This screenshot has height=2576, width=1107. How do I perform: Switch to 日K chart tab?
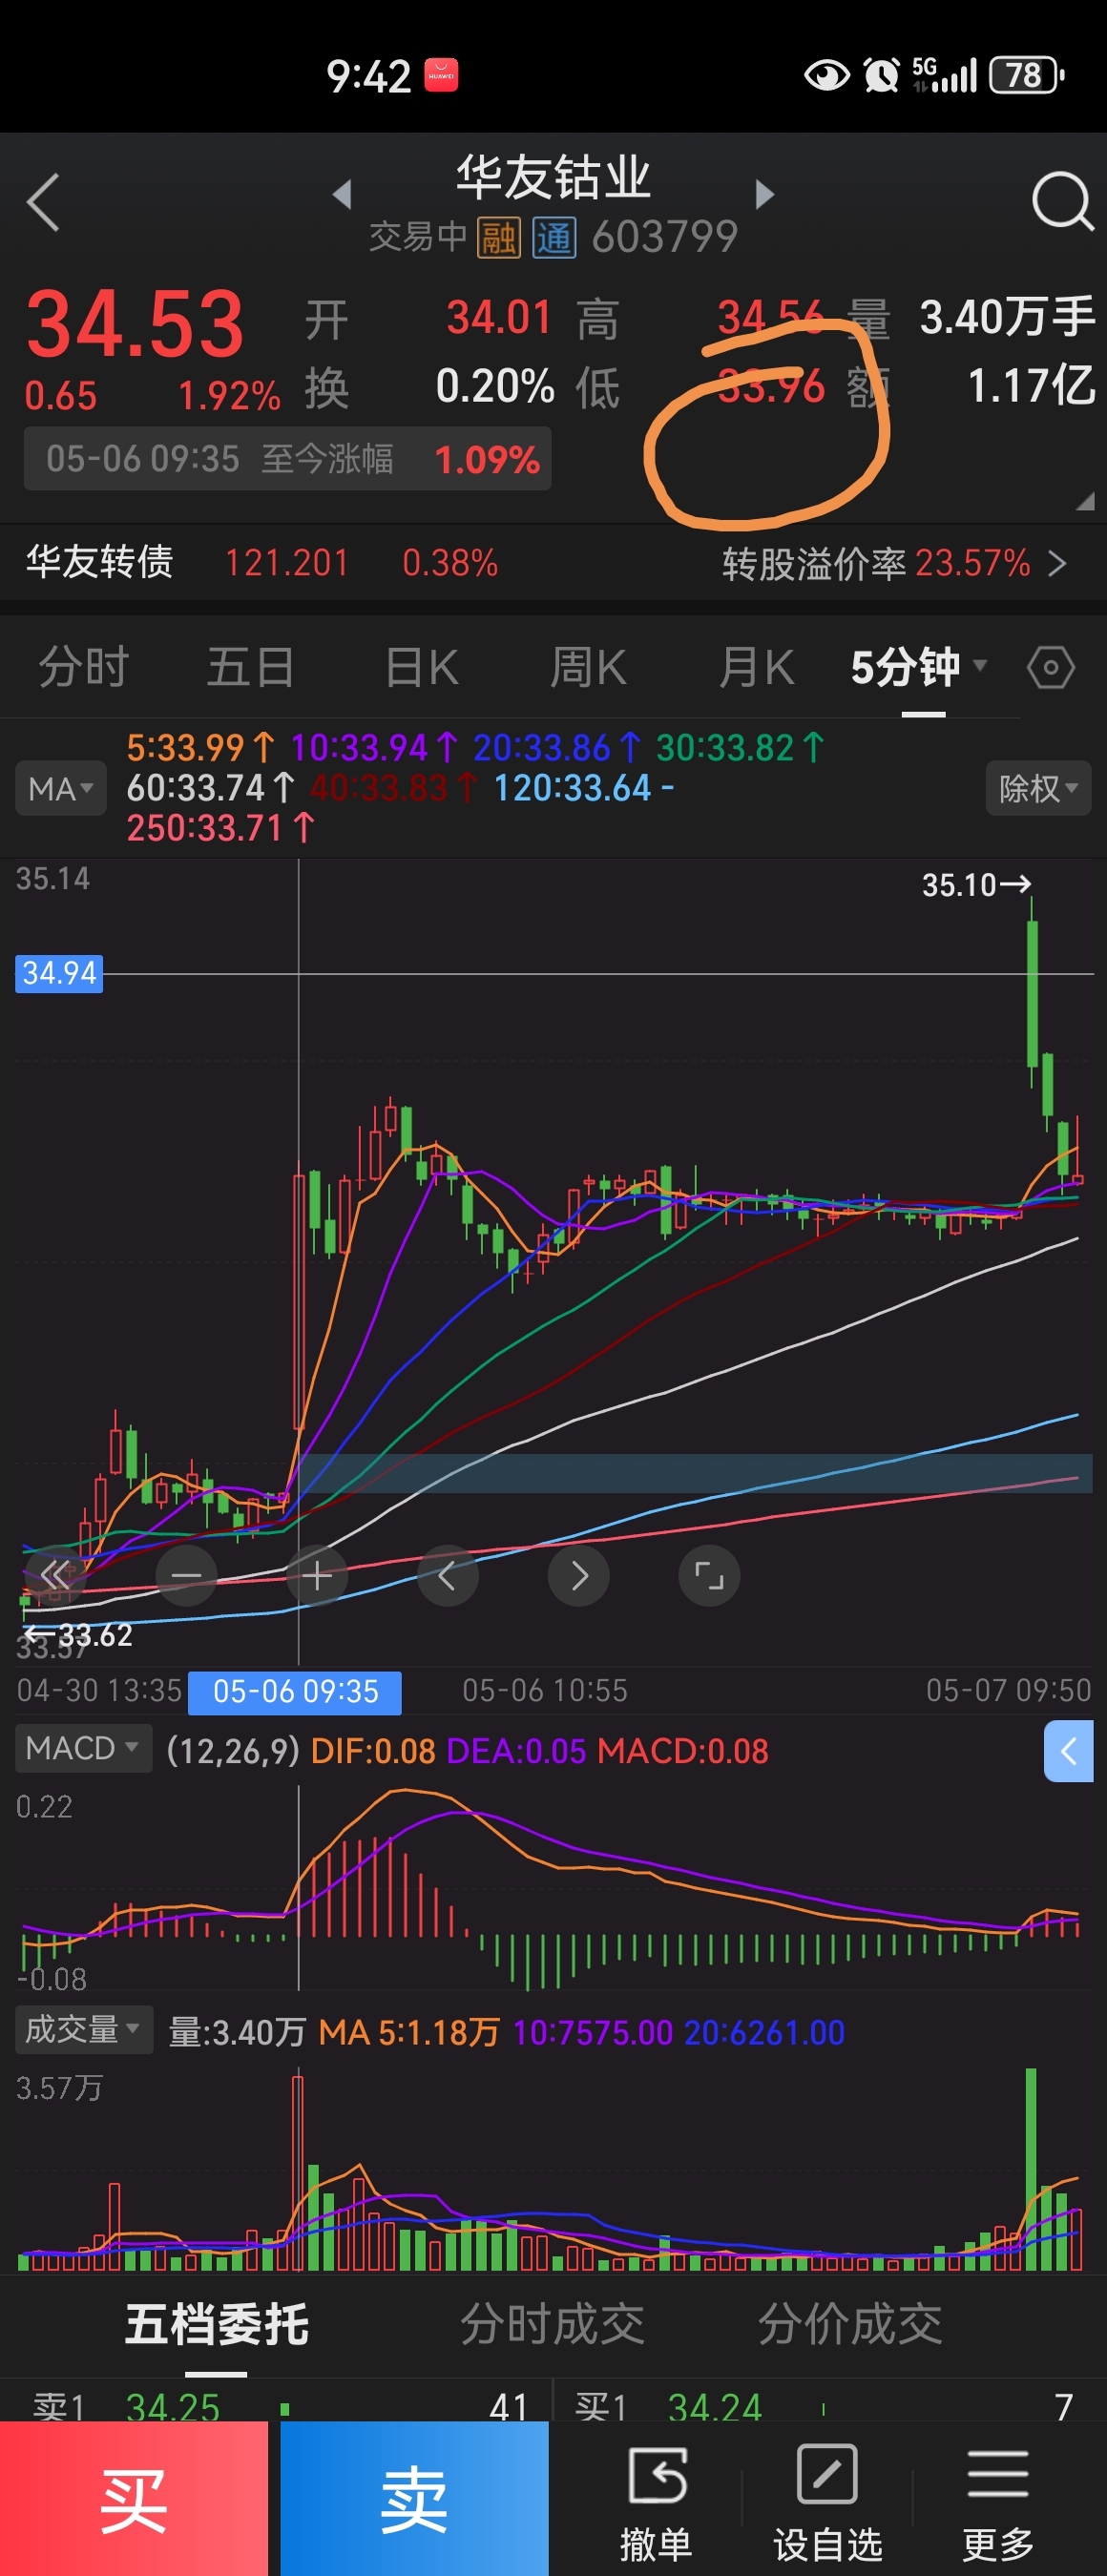click(x=421, y=667)
